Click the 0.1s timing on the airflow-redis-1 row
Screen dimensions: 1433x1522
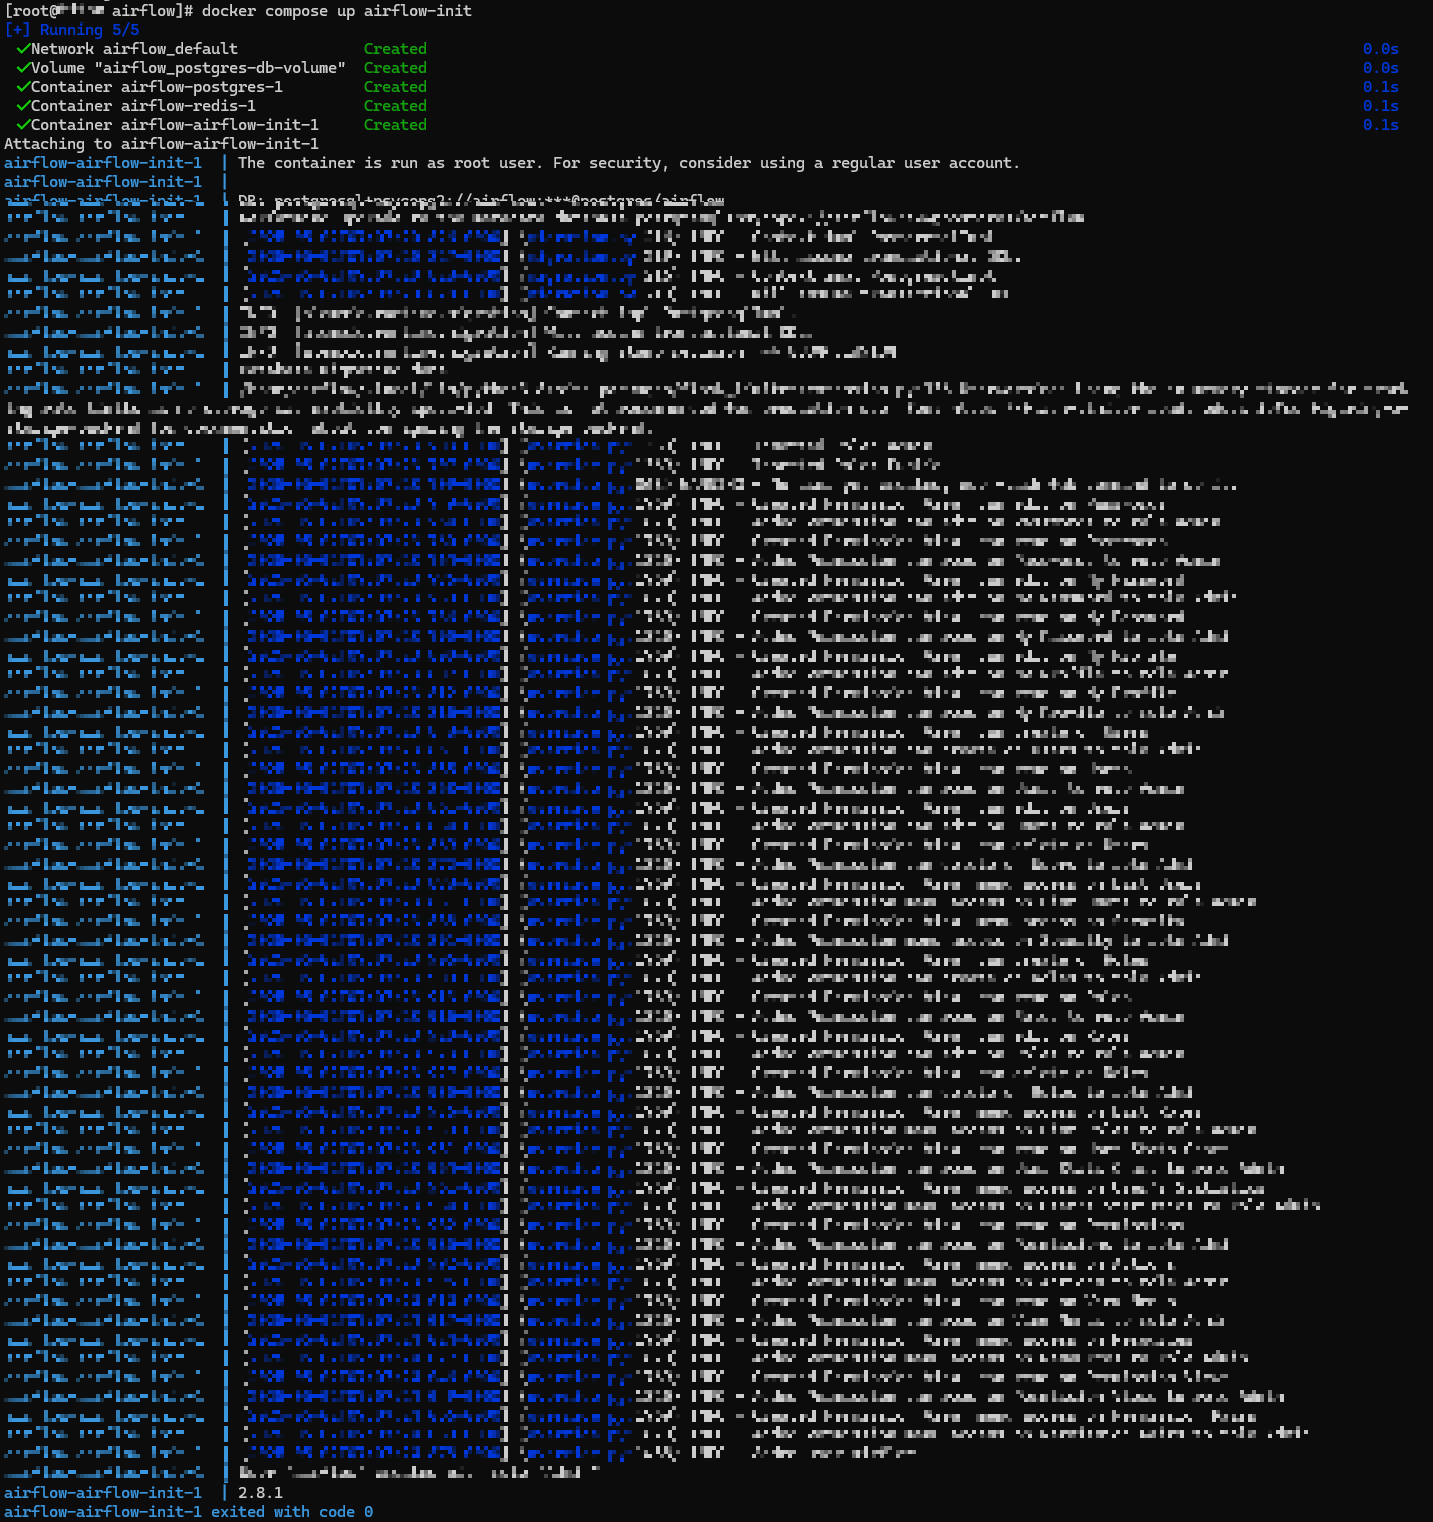coord(1381,105)
